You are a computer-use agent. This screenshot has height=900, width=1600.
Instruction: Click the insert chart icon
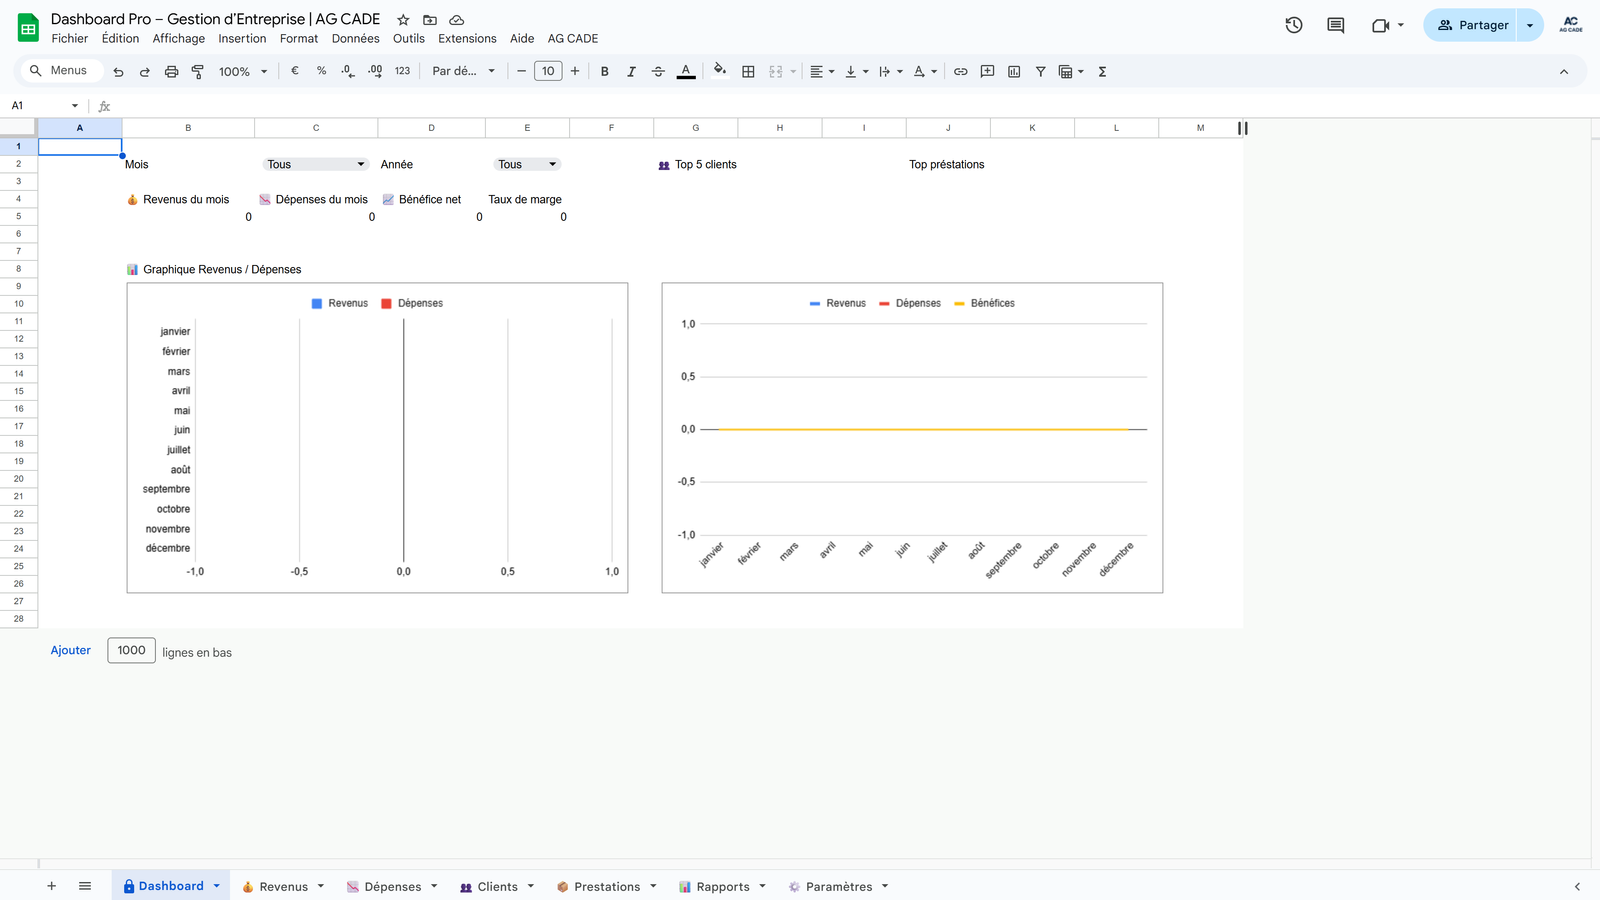(x=1014, y=71)
